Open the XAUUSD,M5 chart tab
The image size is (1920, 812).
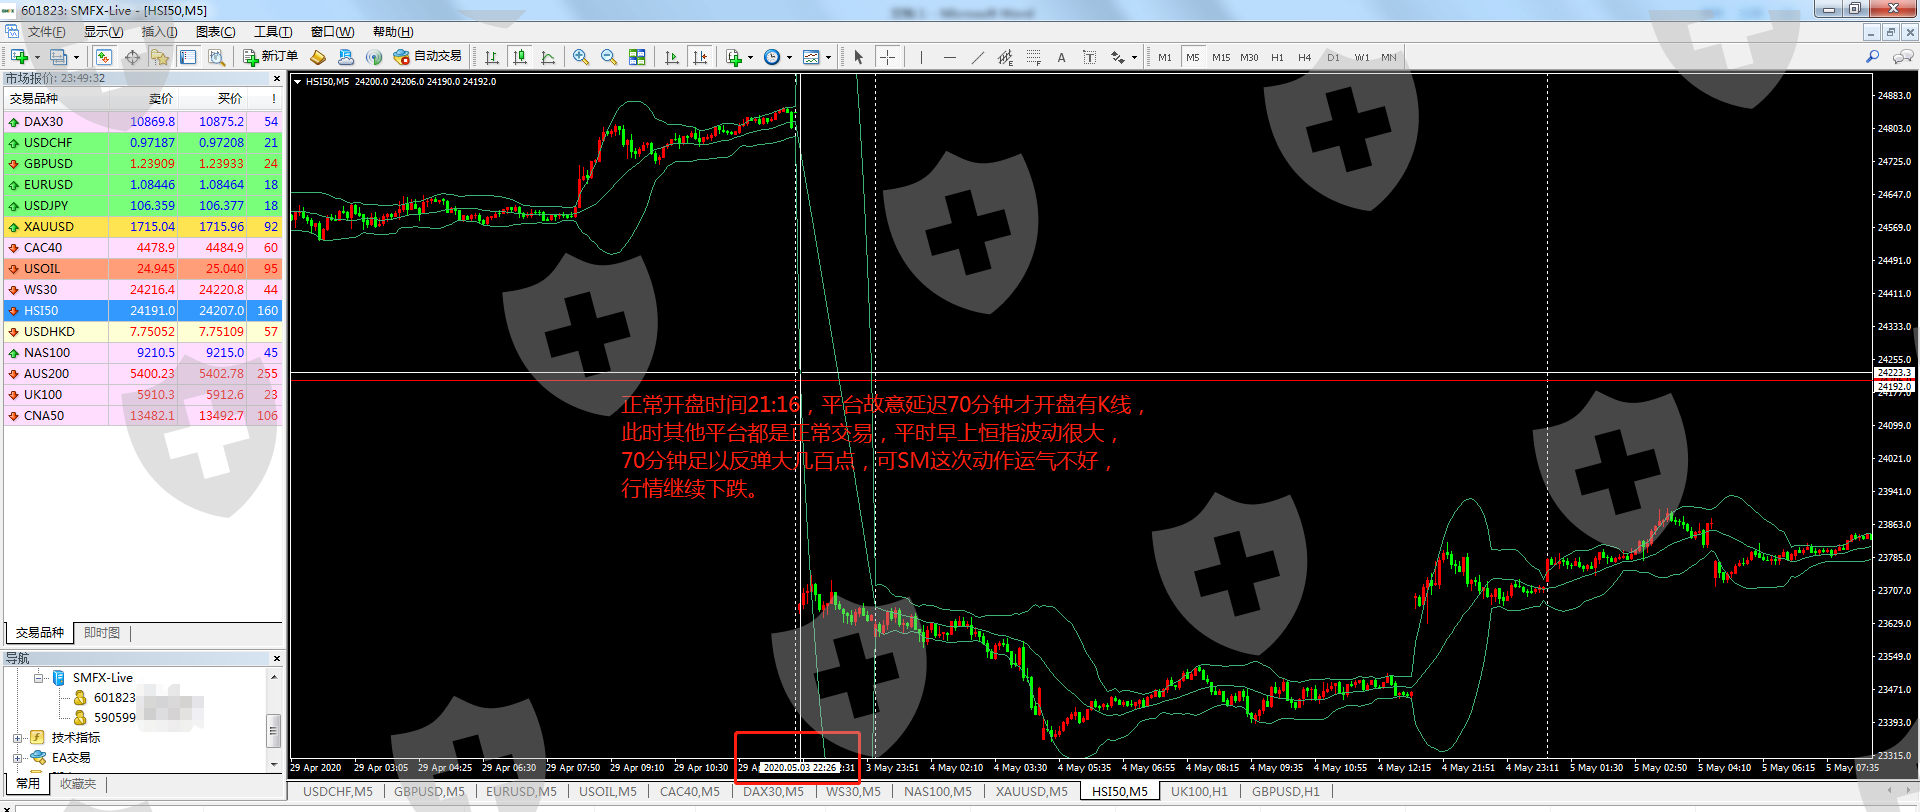tap(1031, 792)
